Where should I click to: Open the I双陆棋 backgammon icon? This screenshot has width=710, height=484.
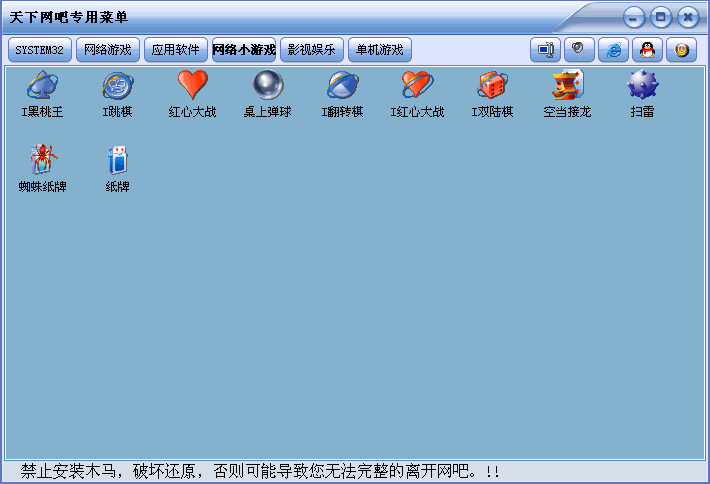pos(492,87)
